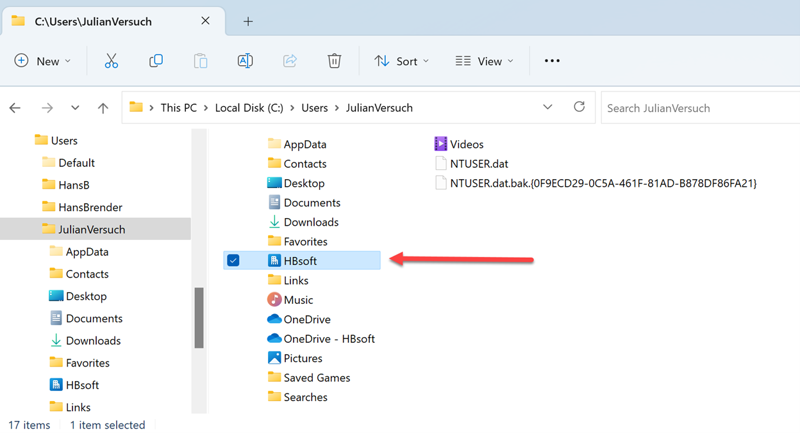The image size is (800, 433).
Task: Click the Copy icon in toolbar
Action: tap(156, 61)
